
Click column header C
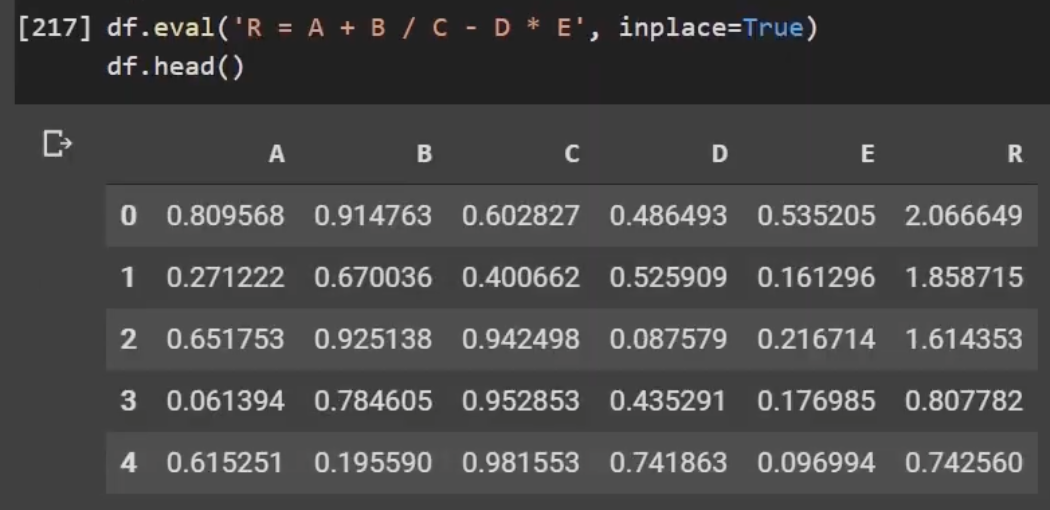click(571, 155)
